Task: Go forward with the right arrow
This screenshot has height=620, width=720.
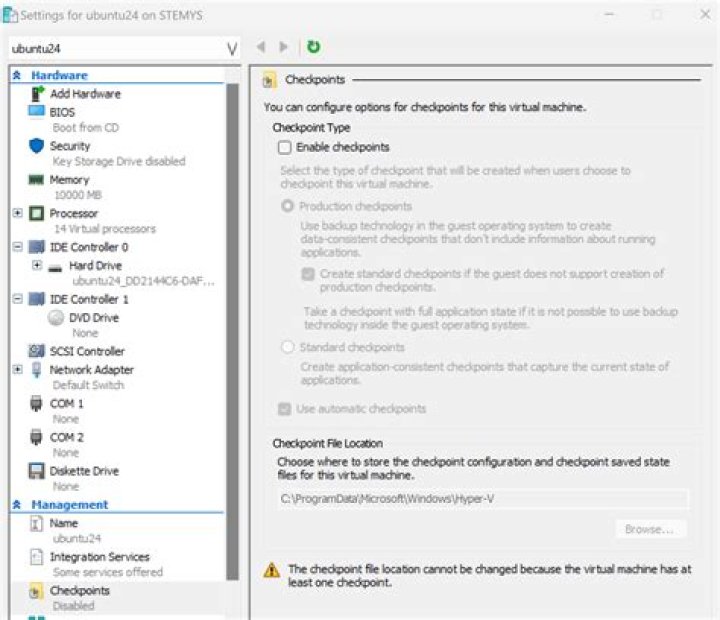Action: [284, 47]
